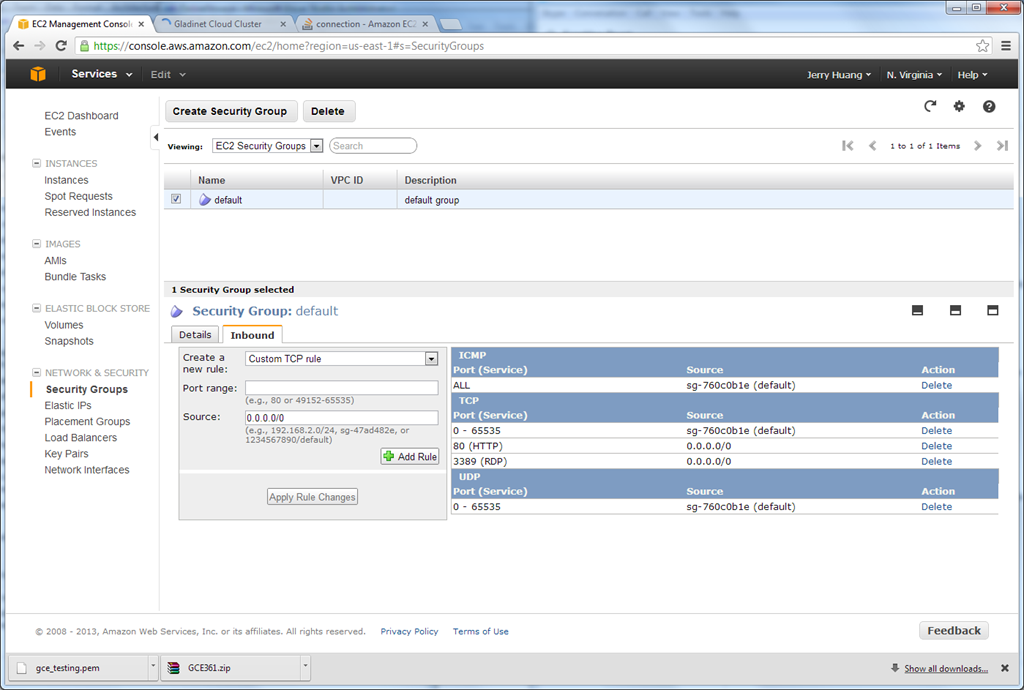Open the Jerry Huang account menu

tap(839, 74)
